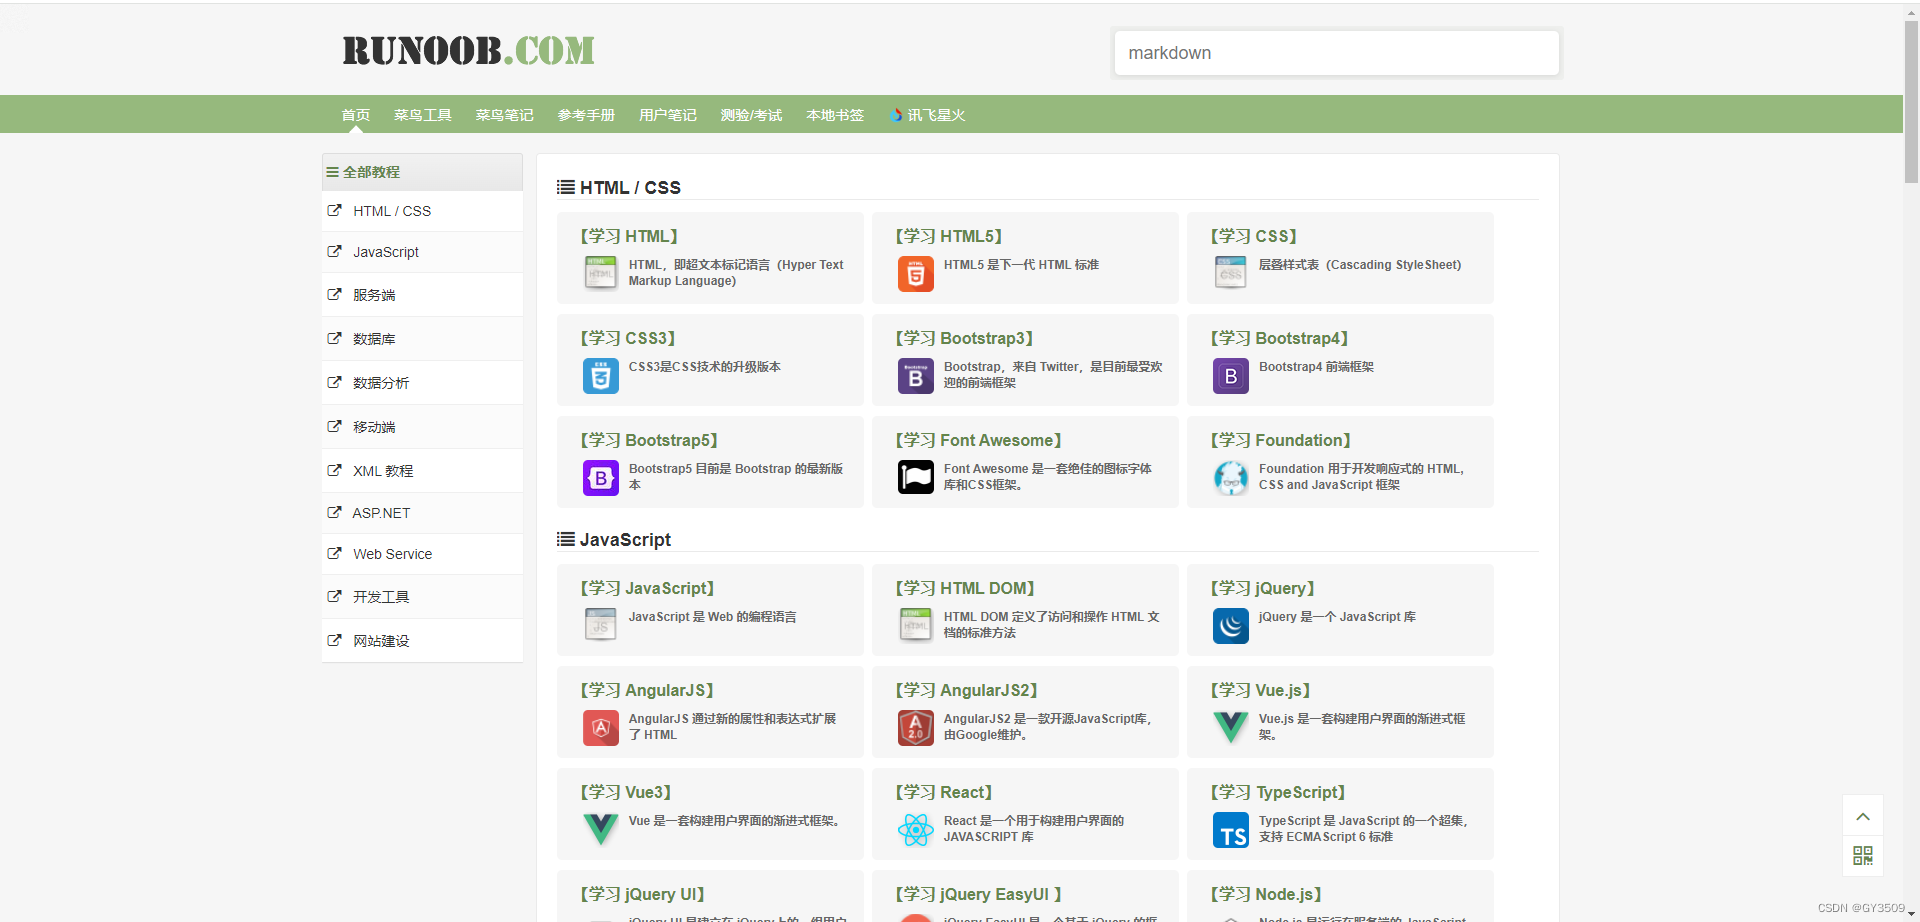Click the AngularJS red shield icon
The image size is (1920, 922).
click(600, 727)
